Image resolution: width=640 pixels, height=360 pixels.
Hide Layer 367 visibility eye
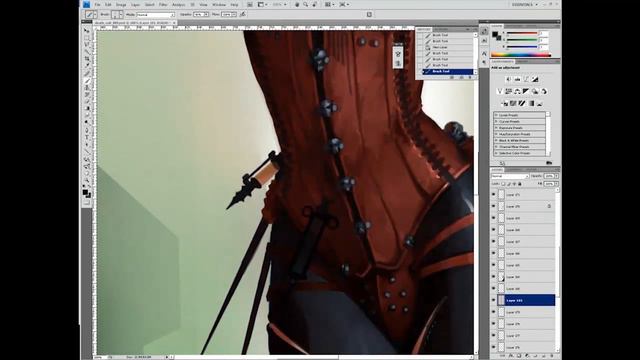[x=493, y=242]
